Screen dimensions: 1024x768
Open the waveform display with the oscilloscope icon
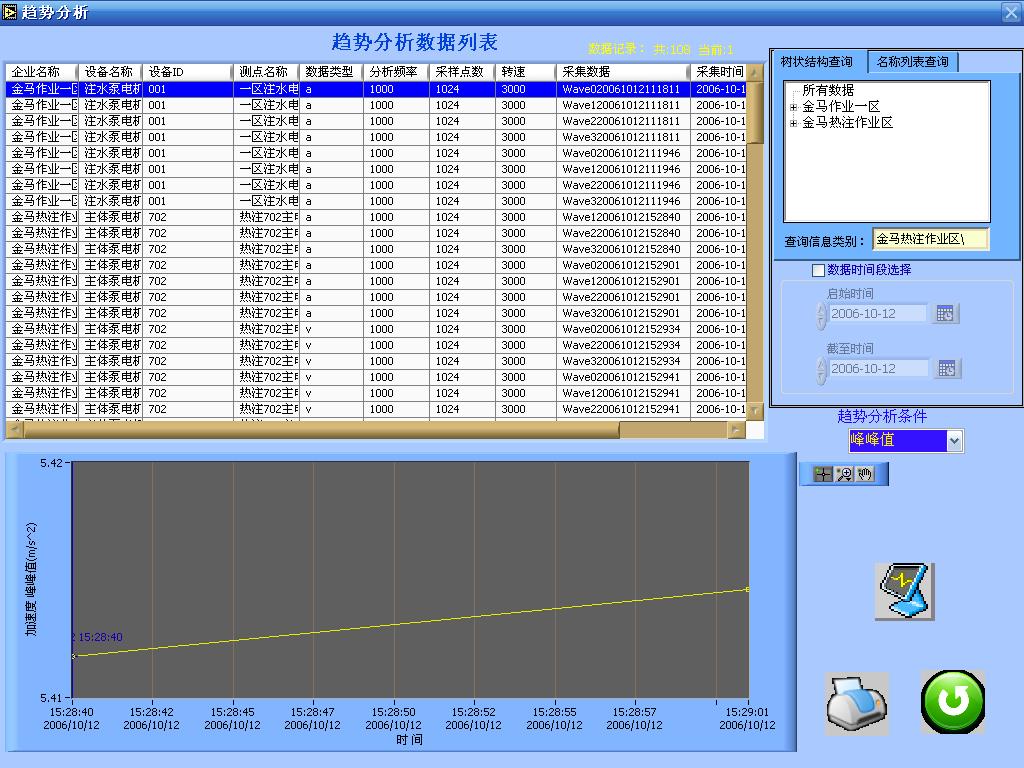903,591
